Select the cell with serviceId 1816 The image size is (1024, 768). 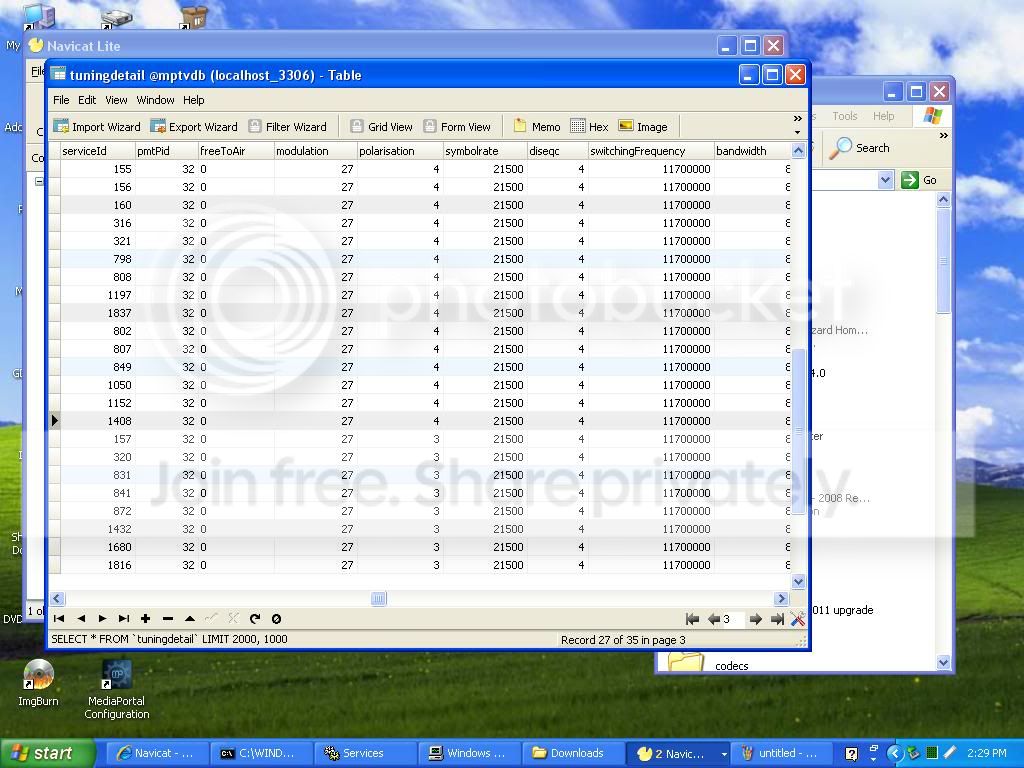(x=98, y=565)
